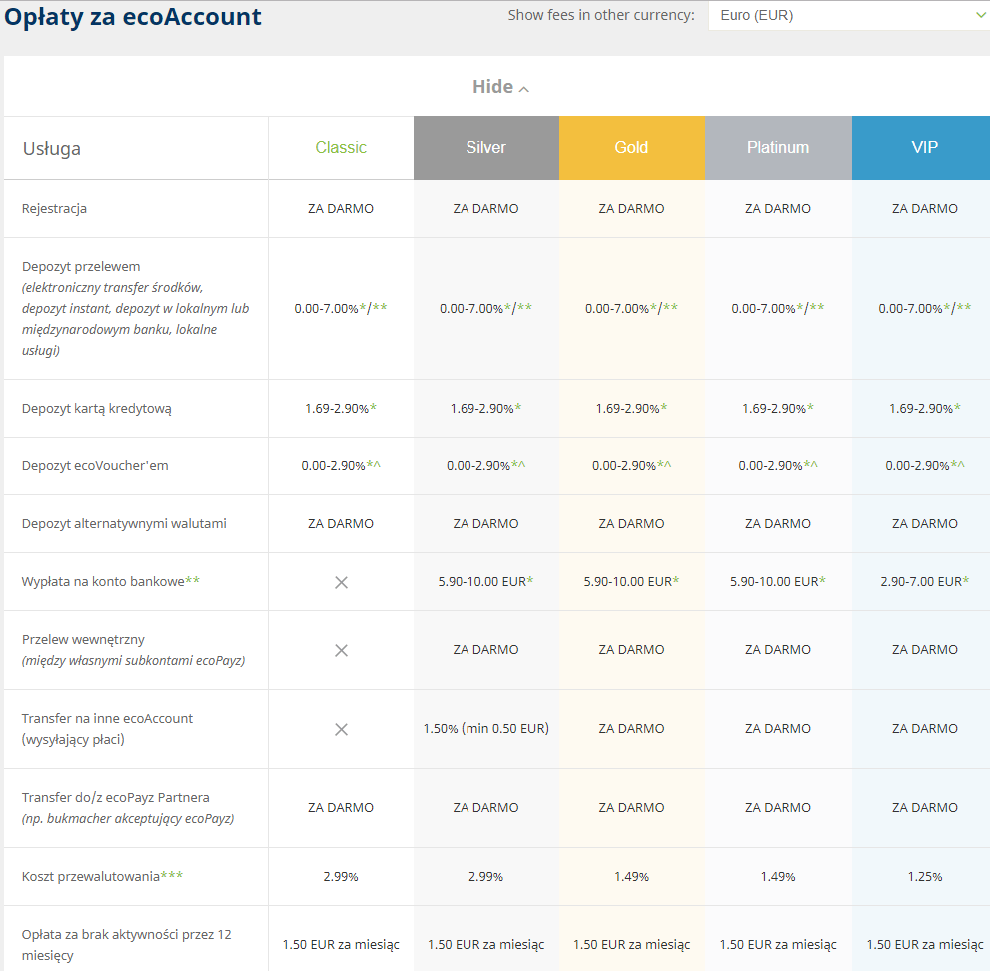The height and width of the screenshot is (971, 990).
Task: Click the 'Transfer na inne ecoAccount' row label
Action: point(107,718)
